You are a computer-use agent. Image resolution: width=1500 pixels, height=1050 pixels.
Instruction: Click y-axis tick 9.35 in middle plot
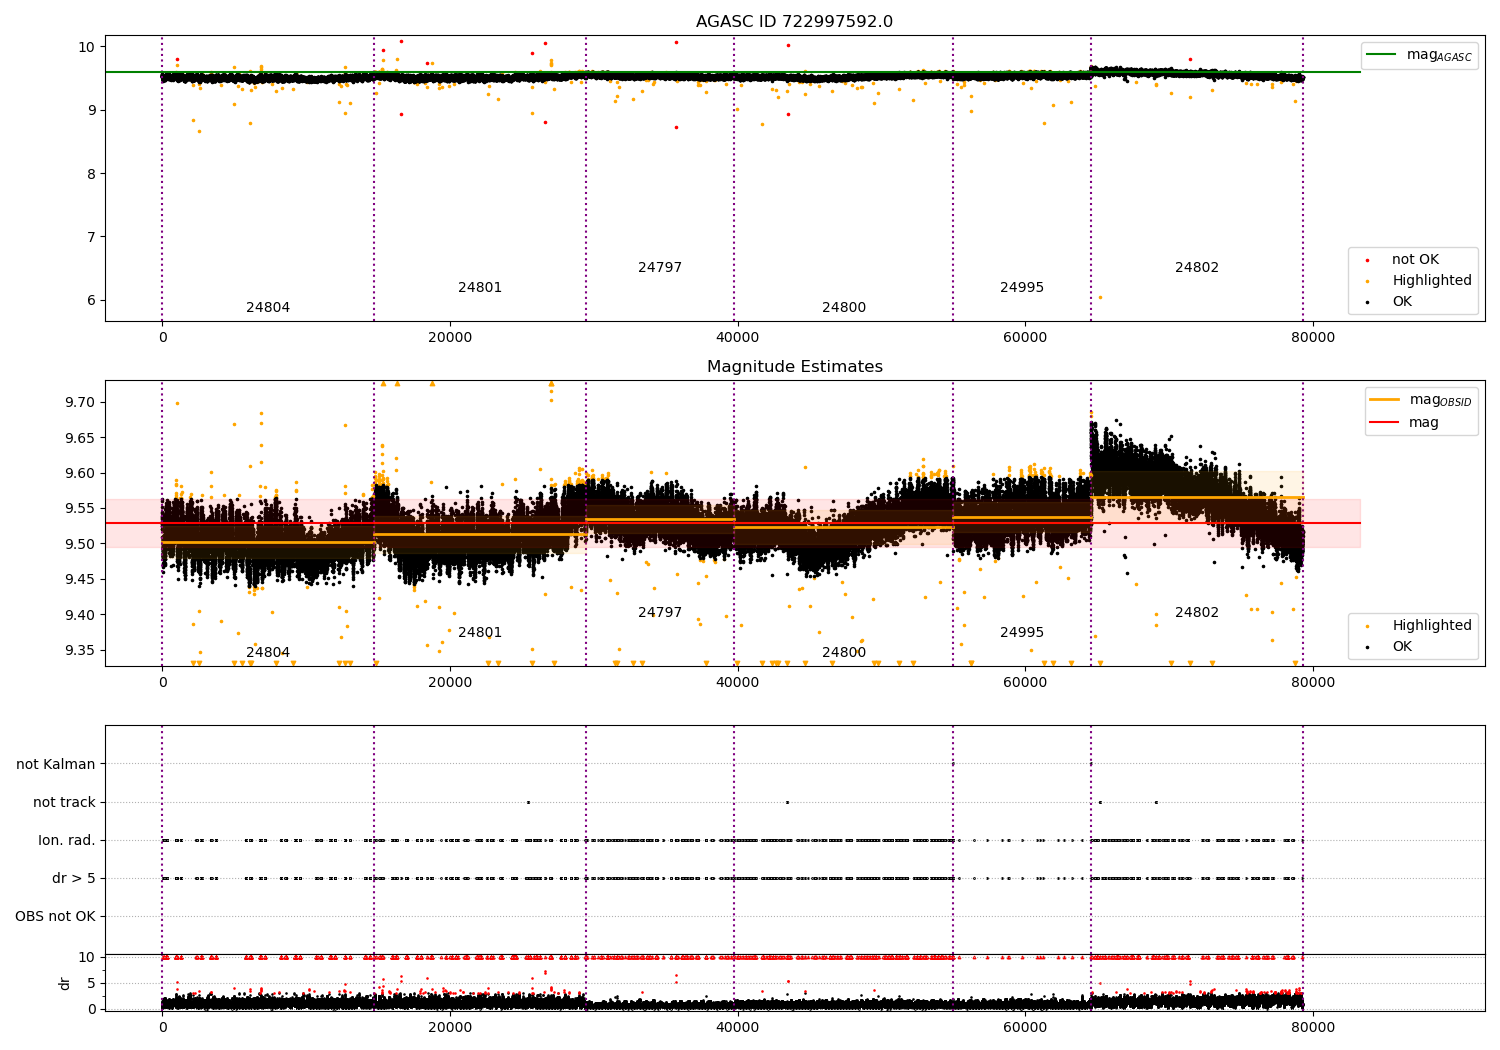pos(81,651)
